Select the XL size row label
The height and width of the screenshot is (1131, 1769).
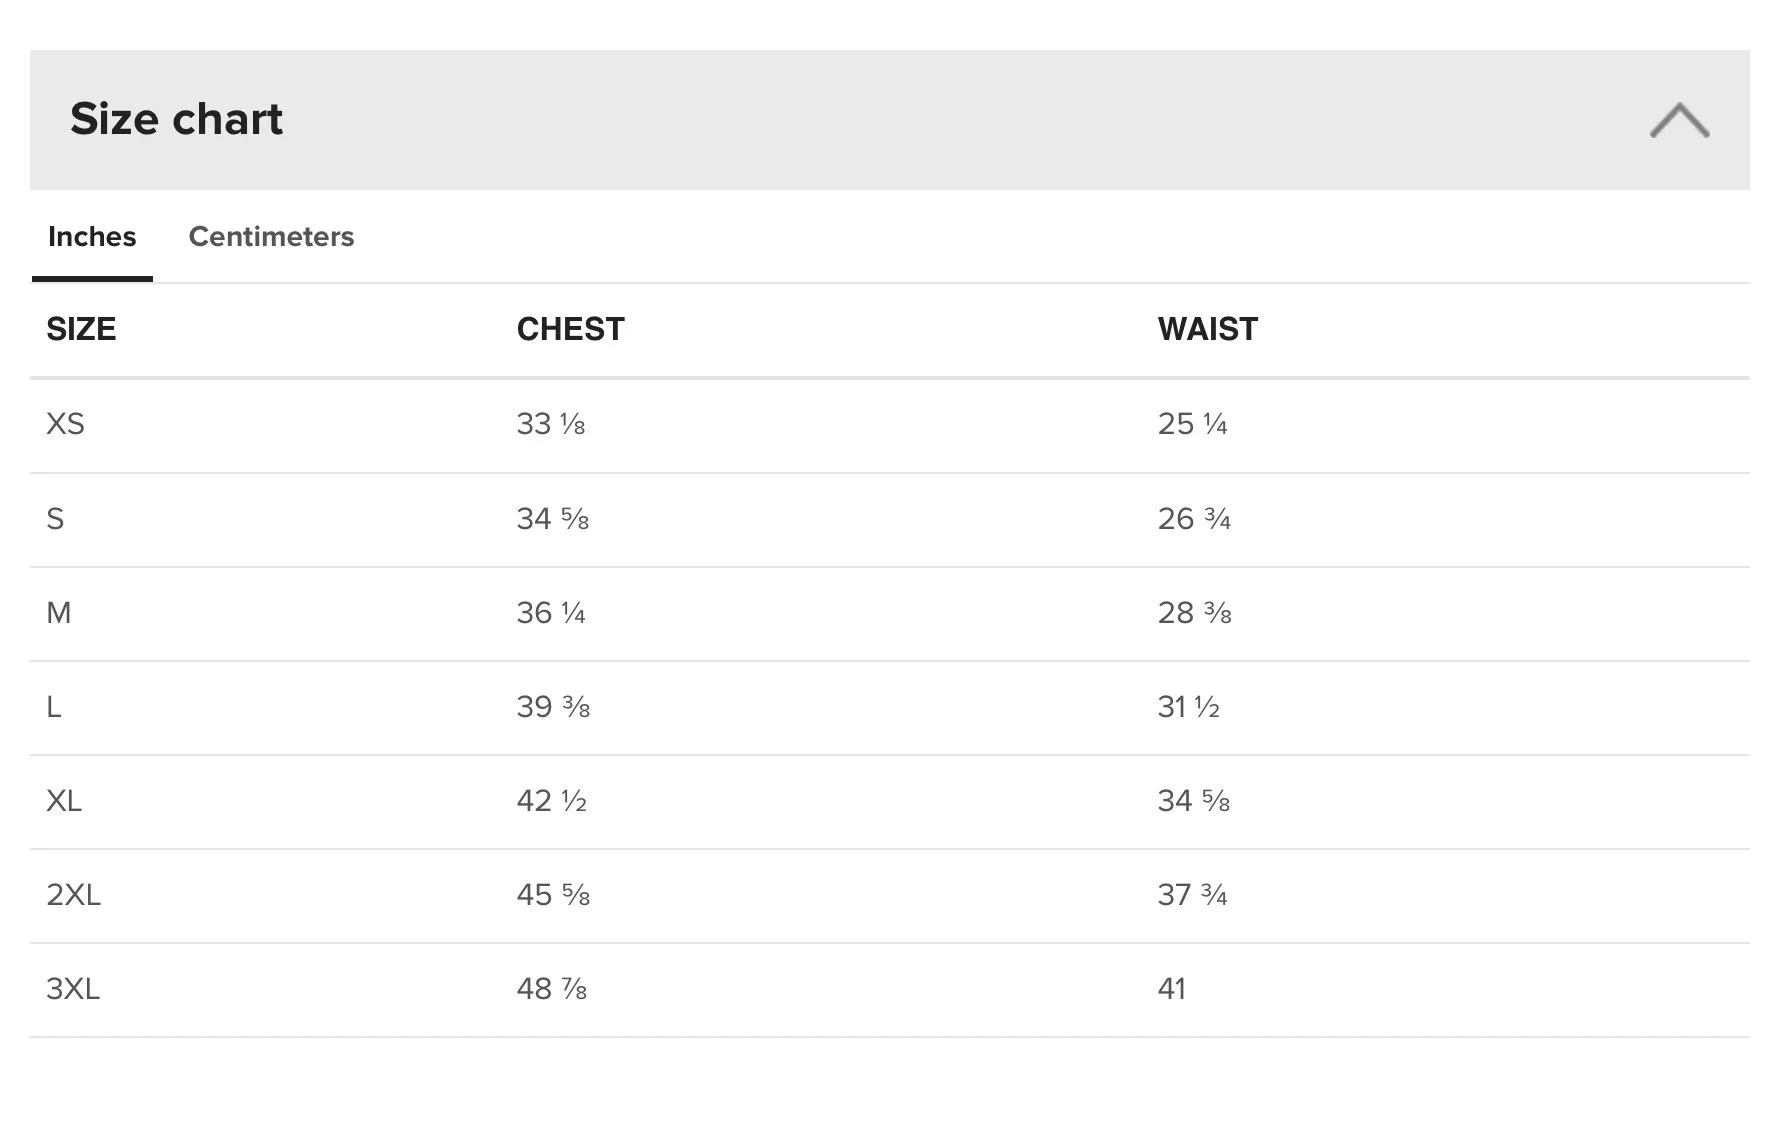pyautogui.click(x=64, y=801)
